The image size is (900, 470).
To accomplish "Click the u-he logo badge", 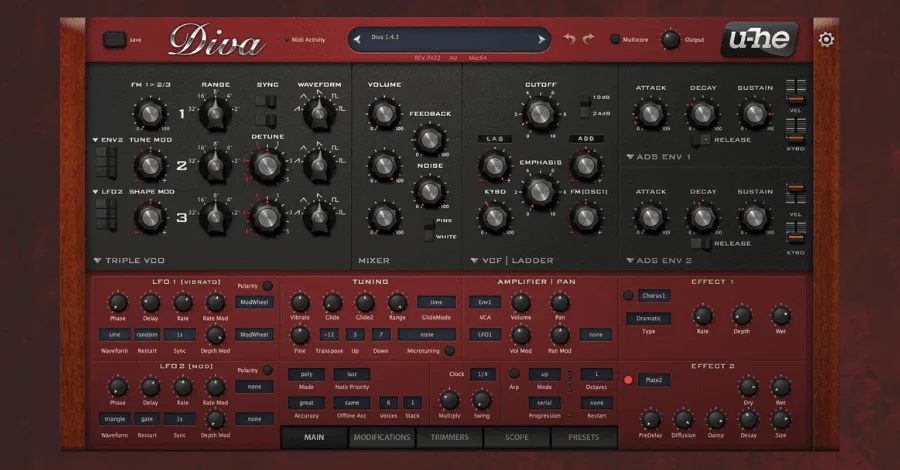I will tap(759, 39).
